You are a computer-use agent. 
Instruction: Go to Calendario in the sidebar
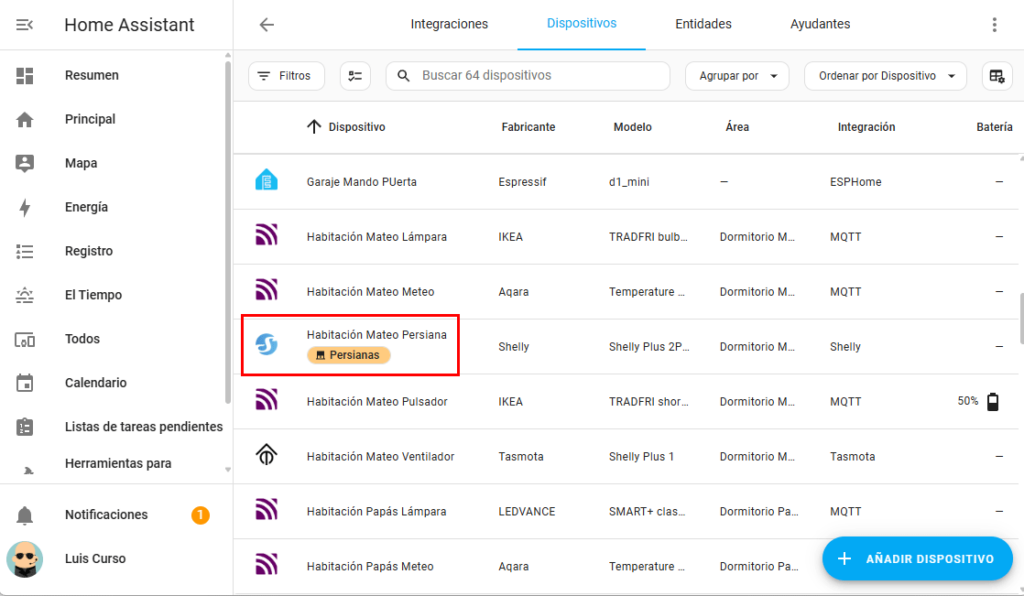click(x=95, y=383)
